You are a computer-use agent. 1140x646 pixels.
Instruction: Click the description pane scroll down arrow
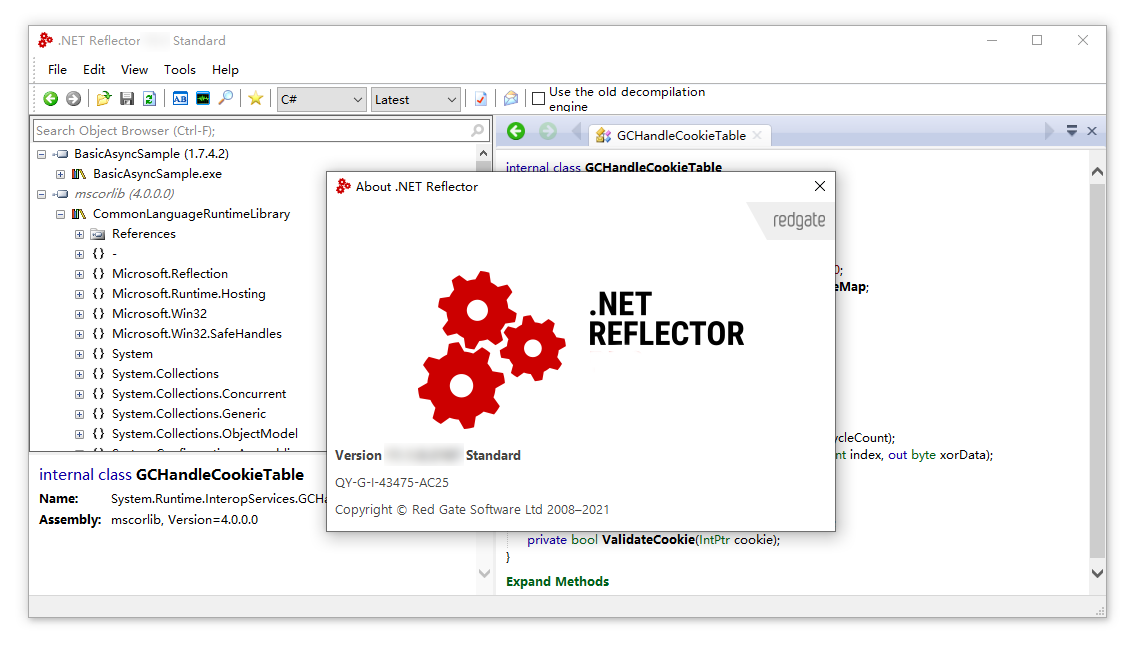[x=484, y=573]
